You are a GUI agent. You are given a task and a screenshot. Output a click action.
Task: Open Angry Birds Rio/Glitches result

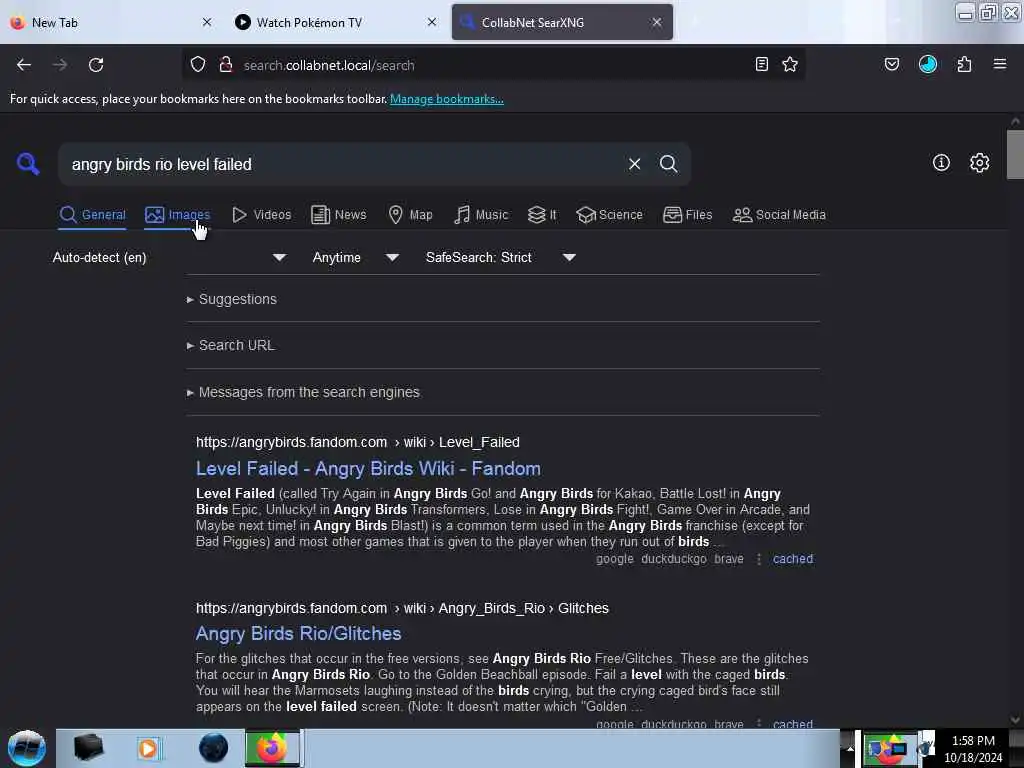[298, 633]
